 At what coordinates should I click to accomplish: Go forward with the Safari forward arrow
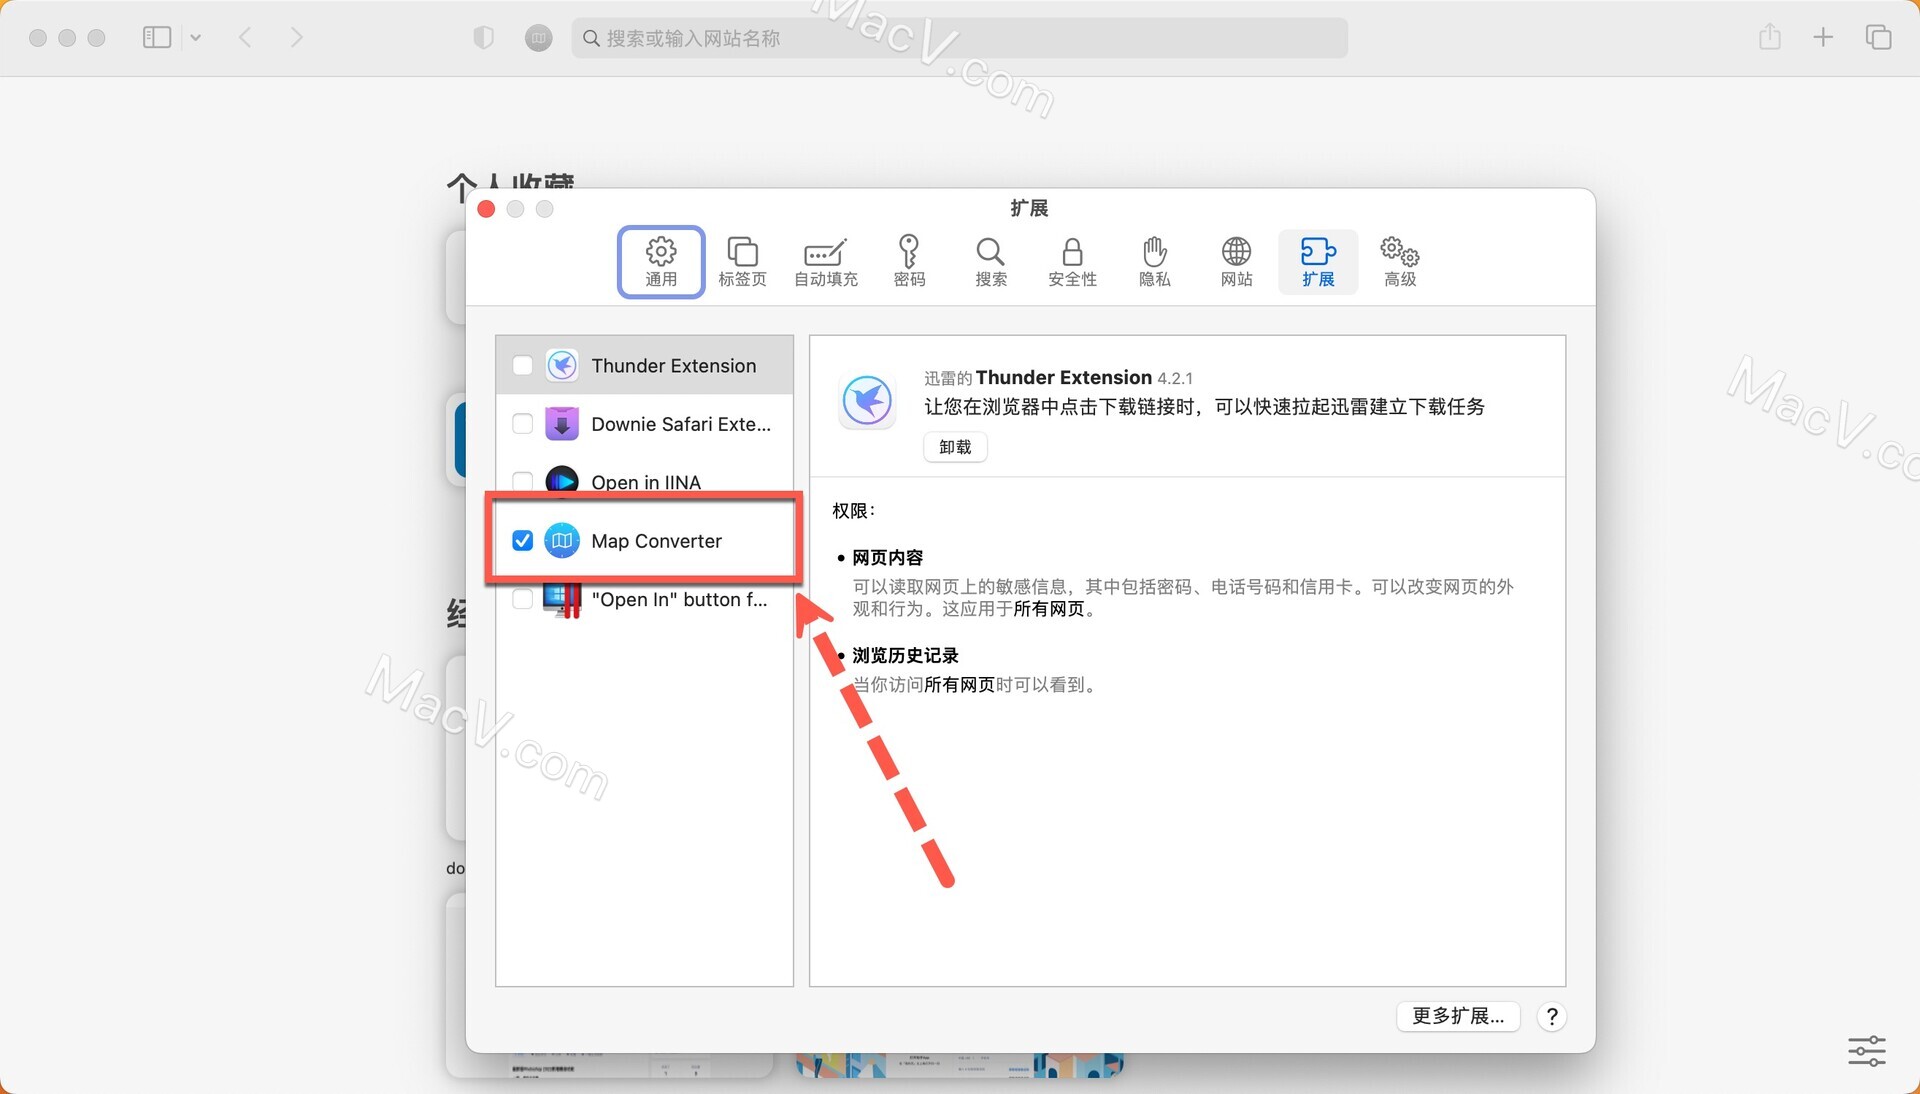[x=296, y=38]
